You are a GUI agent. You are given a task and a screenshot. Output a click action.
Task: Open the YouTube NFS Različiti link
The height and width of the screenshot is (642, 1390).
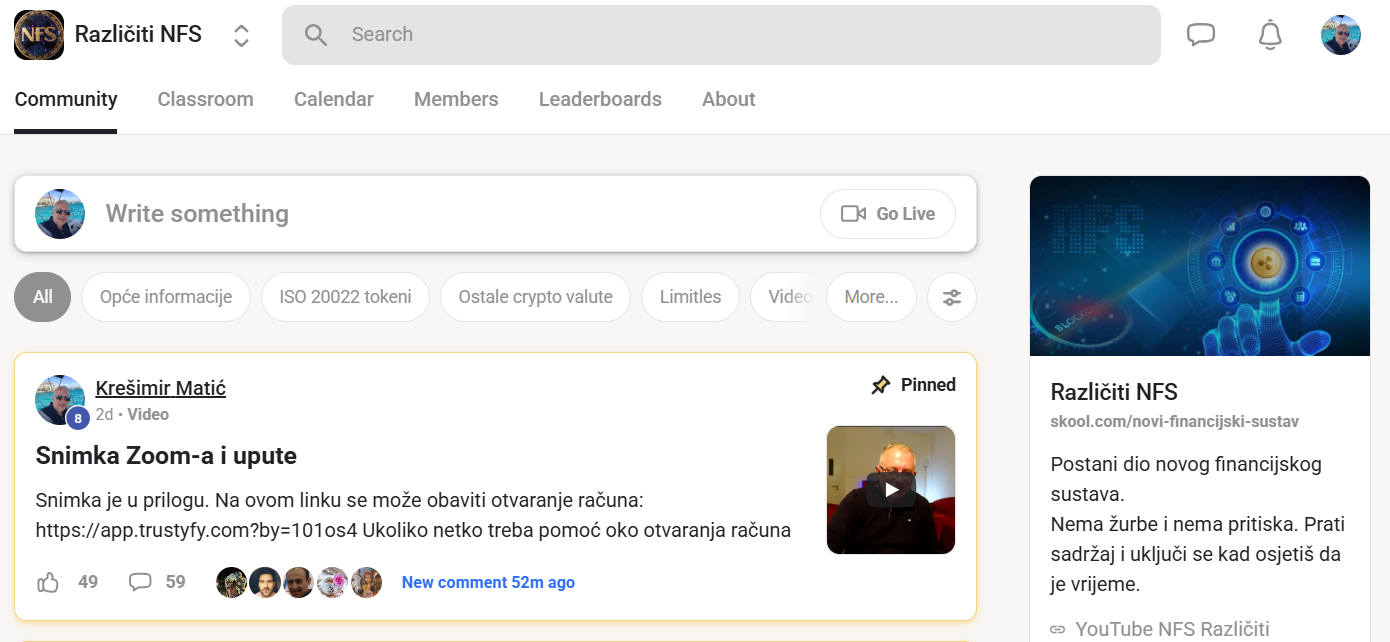[1171, 629]
